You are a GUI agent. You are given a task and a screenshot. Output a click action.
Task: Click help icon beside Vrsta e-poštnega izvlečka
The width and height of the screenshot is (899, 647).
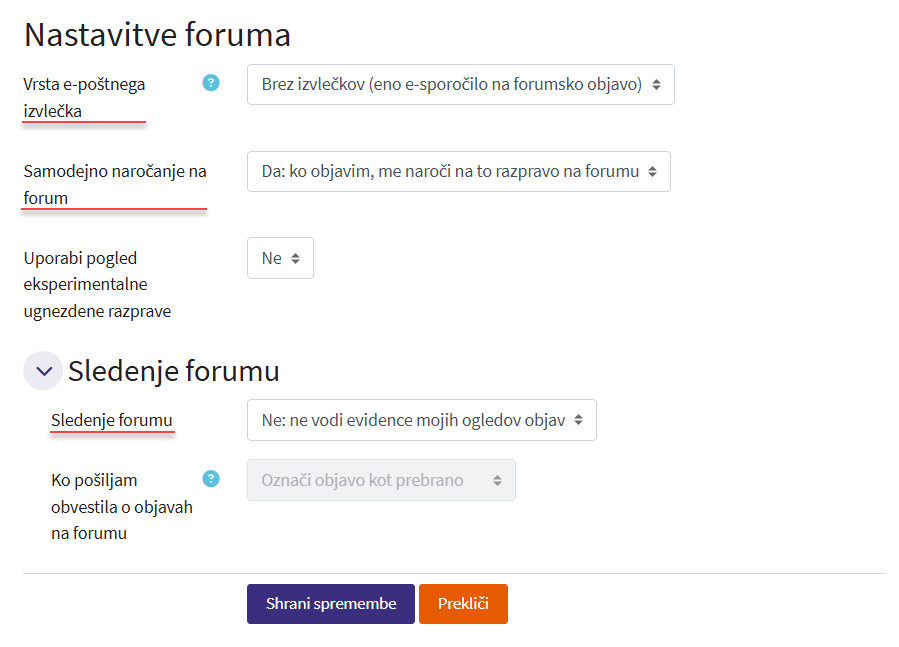point(211,83)
